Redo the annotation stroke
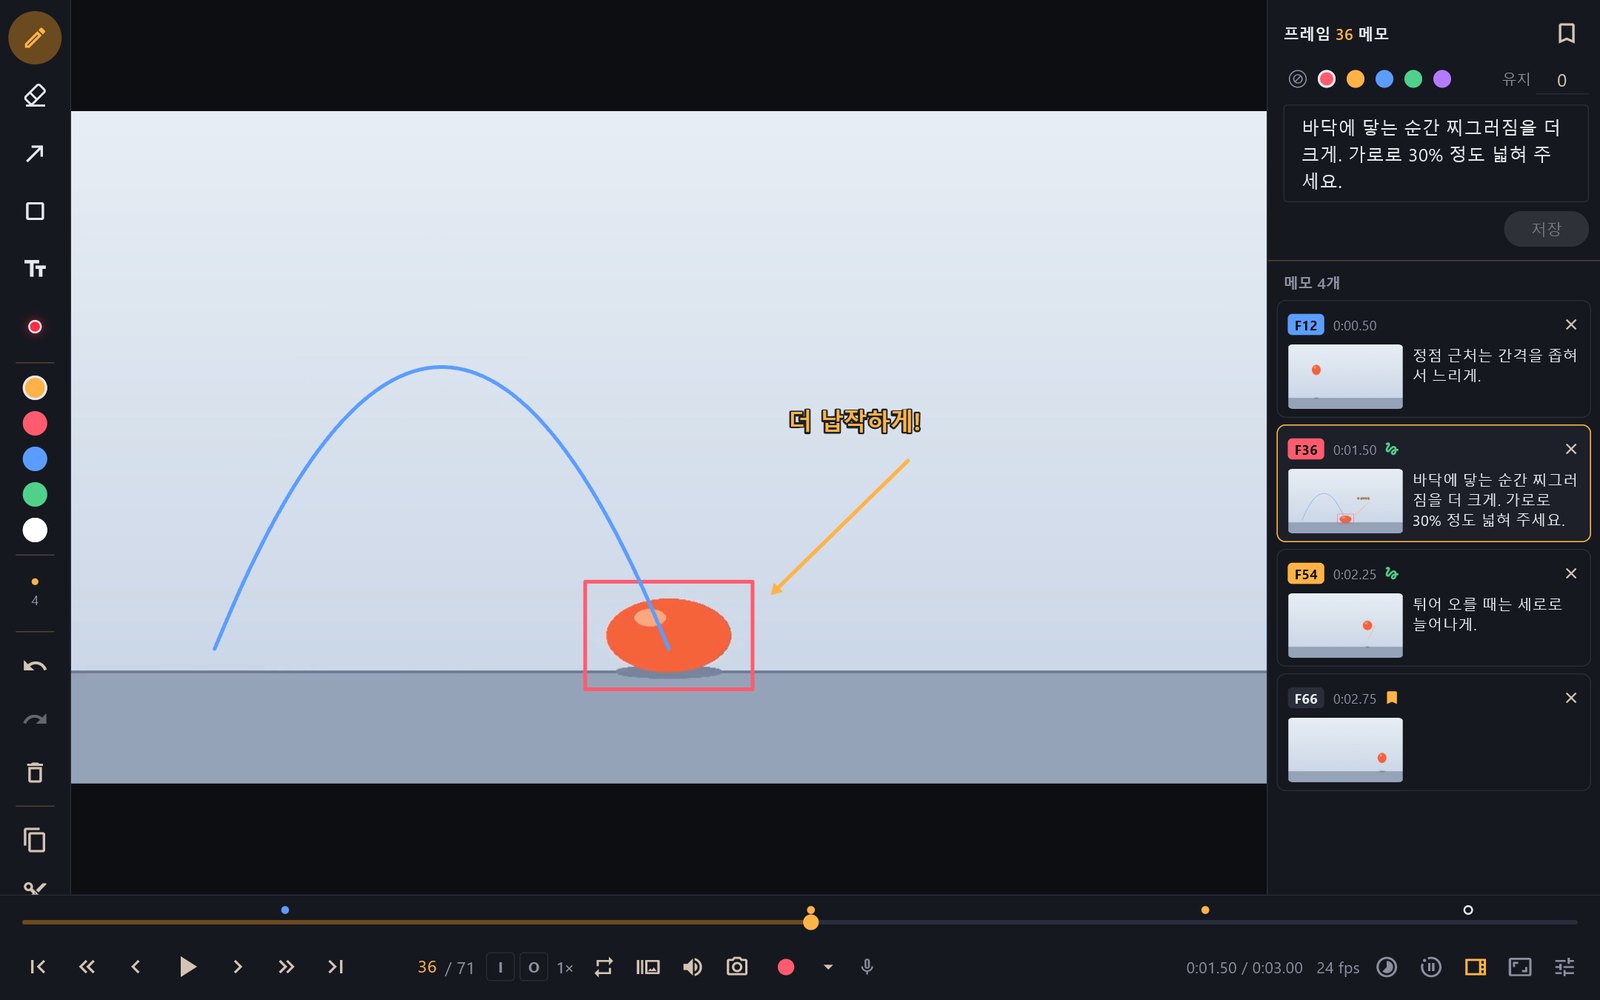The image size is (1600, 1000). (x=35, y=720)
